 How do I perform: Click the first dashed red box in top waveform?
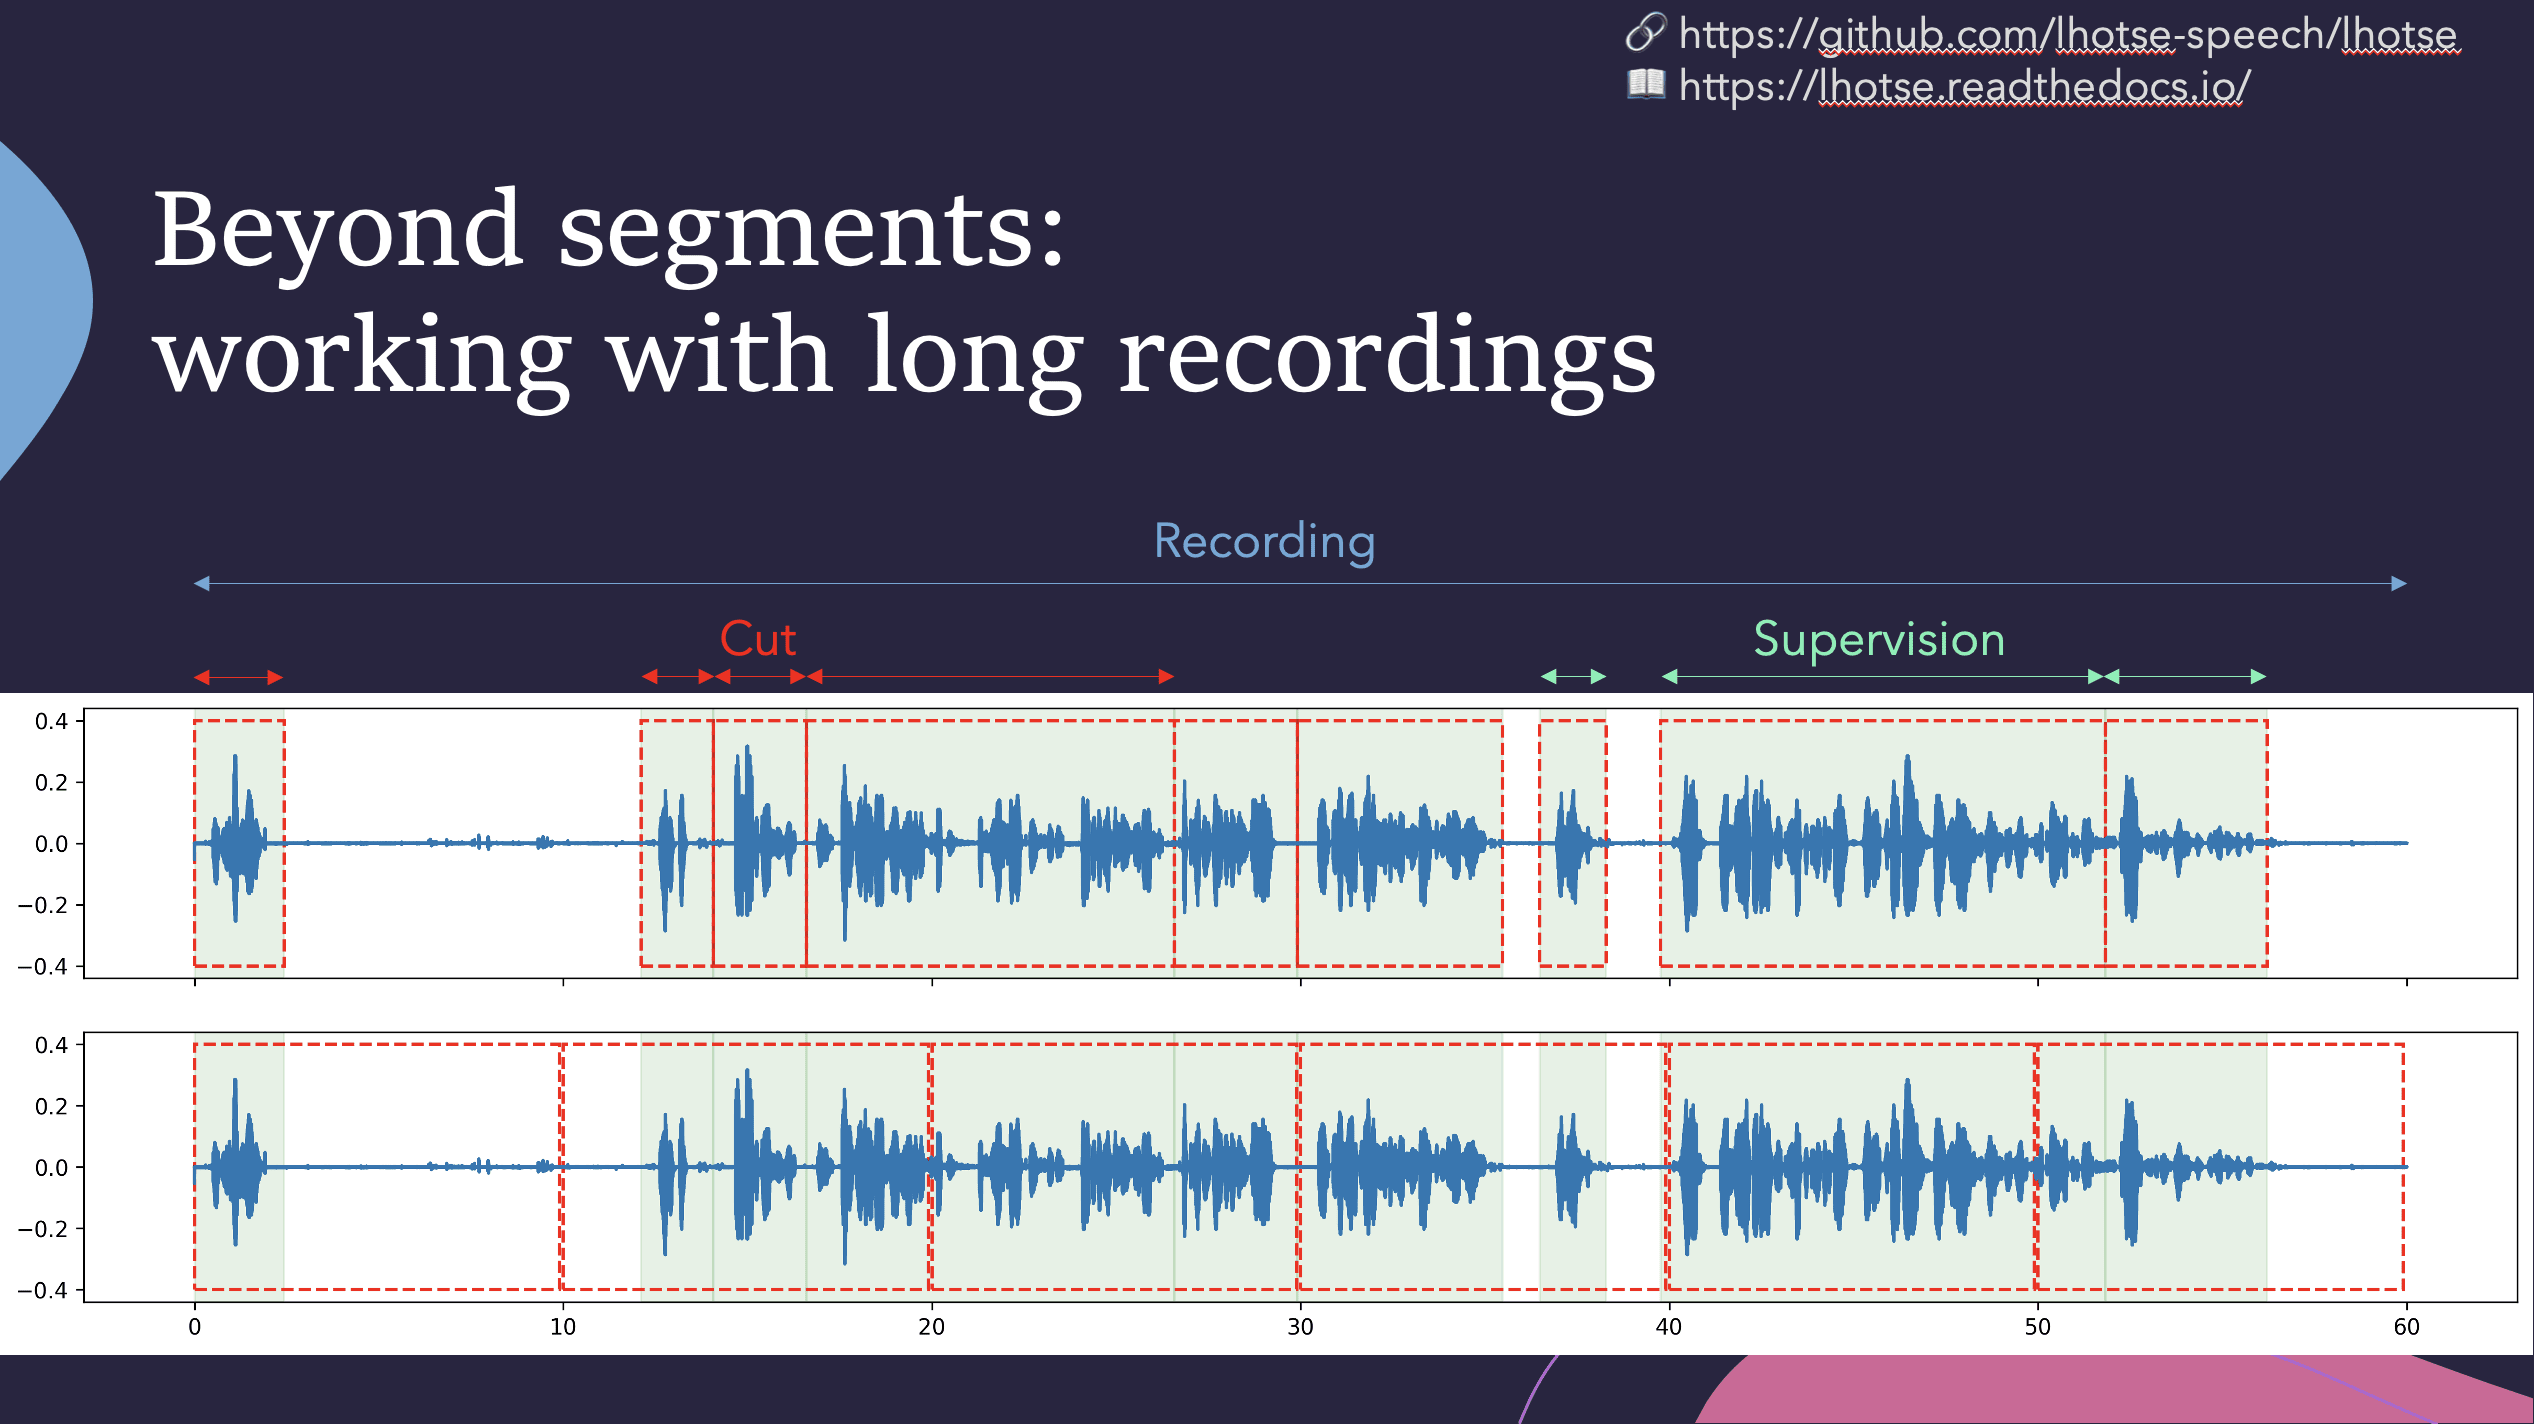[x=239, y=842]
